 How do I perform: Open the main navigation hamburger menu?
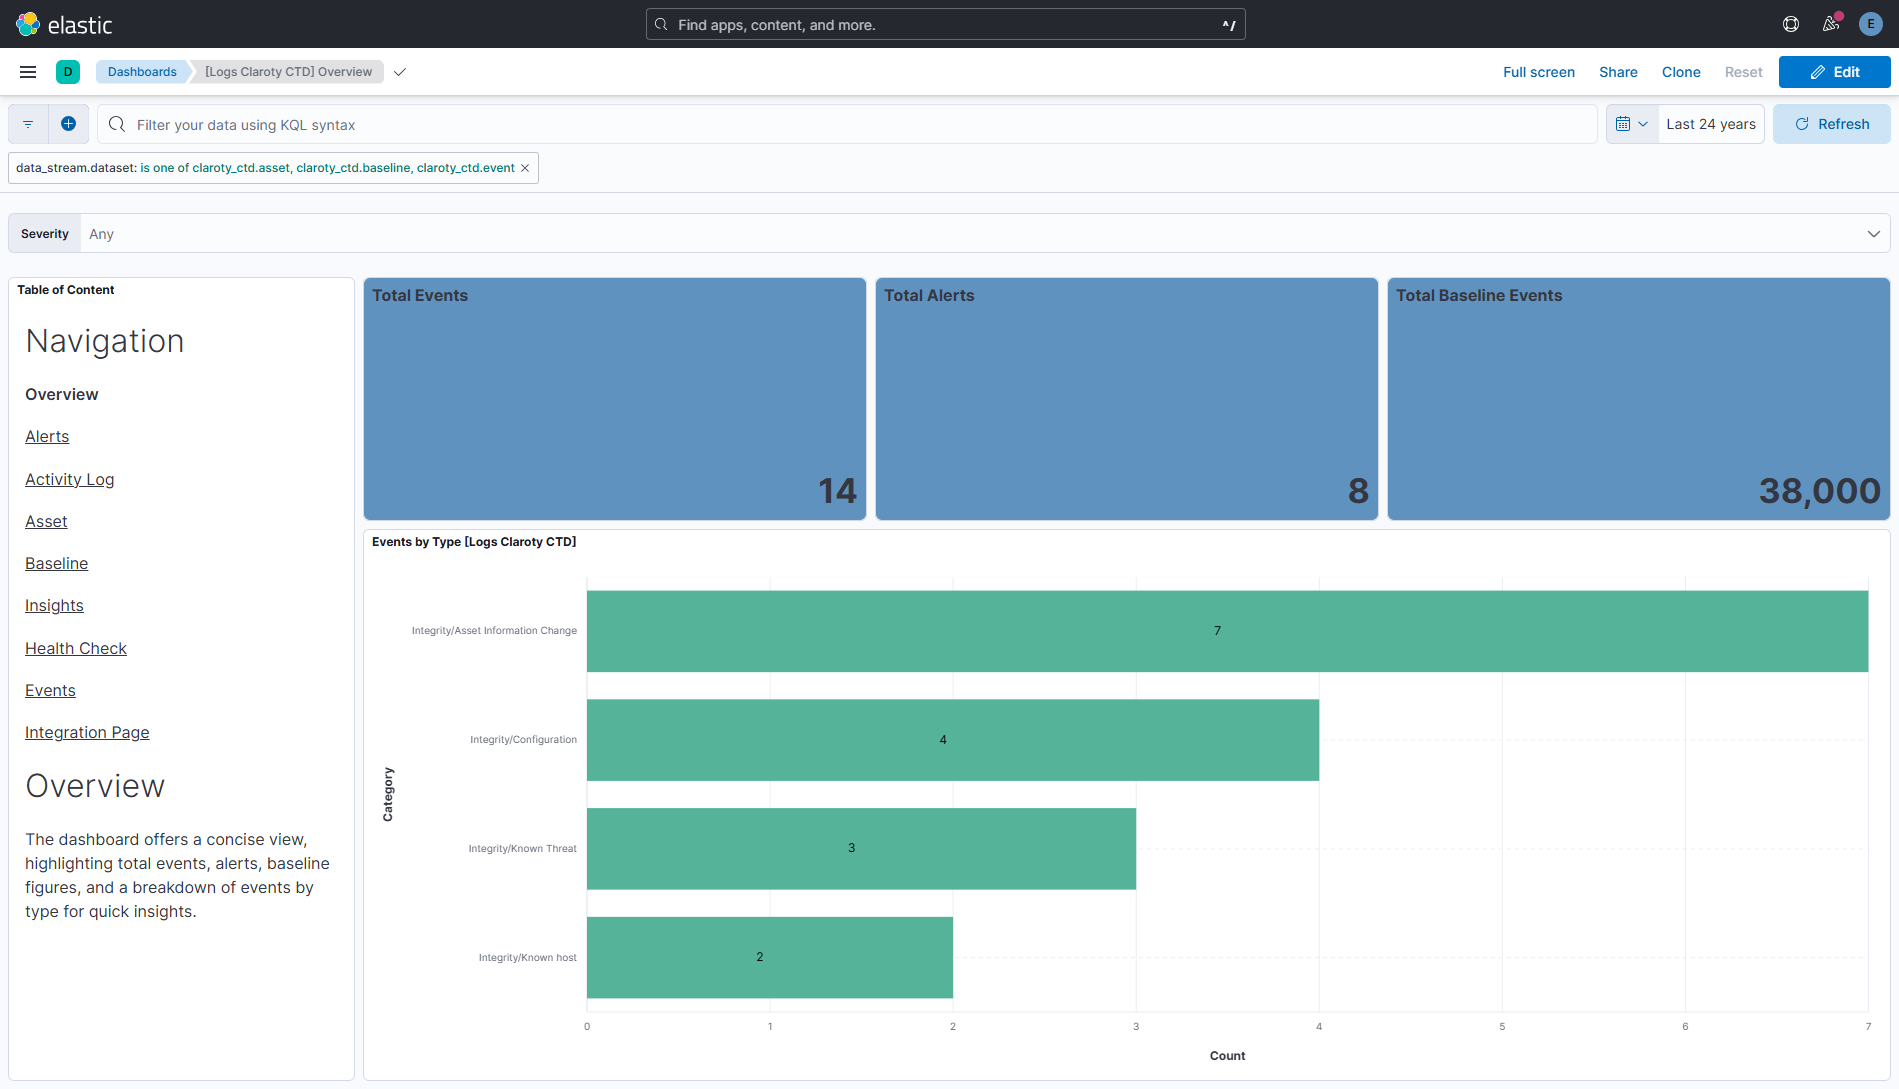point(27,71)
